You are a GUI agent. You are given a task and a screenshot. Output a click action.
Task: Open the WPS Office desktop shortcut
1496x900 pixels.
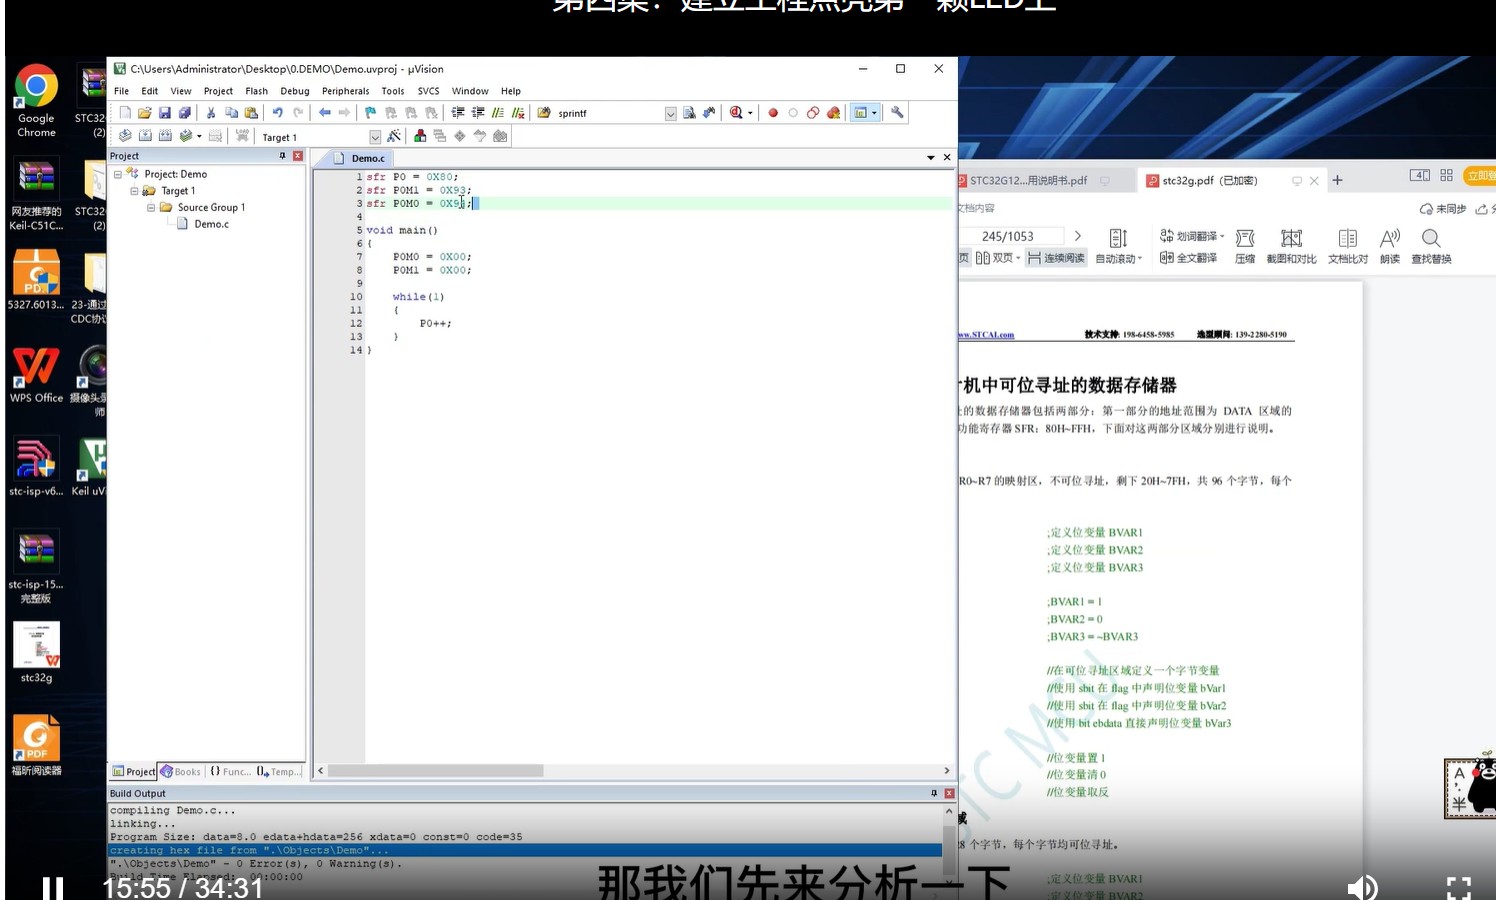pyautogui.click(x=36, y=375)
